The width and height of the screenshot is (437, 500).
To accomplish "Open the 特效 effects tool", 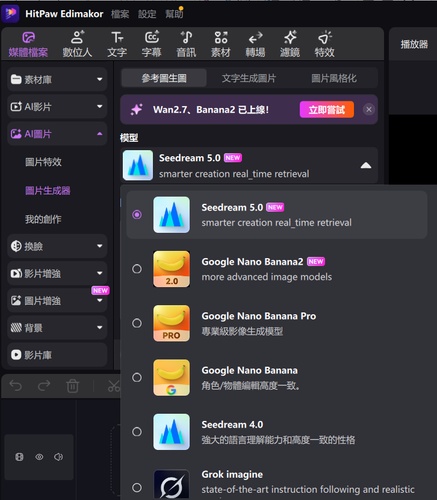I will tap(325, 44).
